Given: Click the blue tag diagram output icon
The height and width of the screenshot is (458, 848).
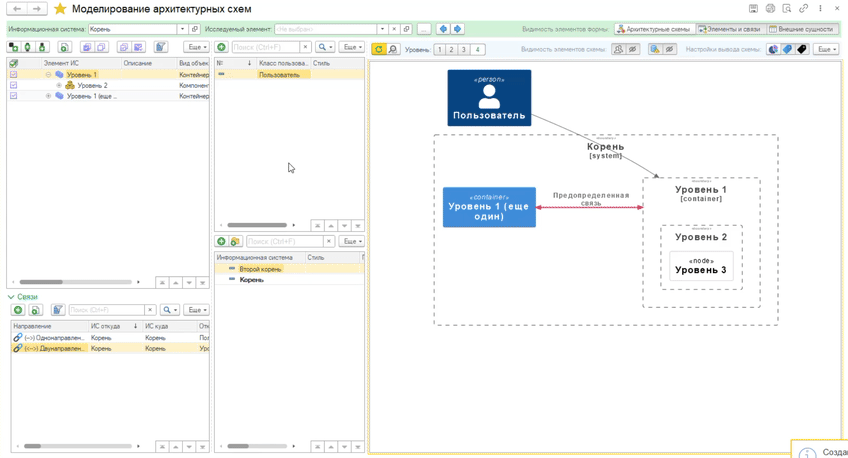Looking at the screenshot, I should pyautogui.click(x=787, y=49).
